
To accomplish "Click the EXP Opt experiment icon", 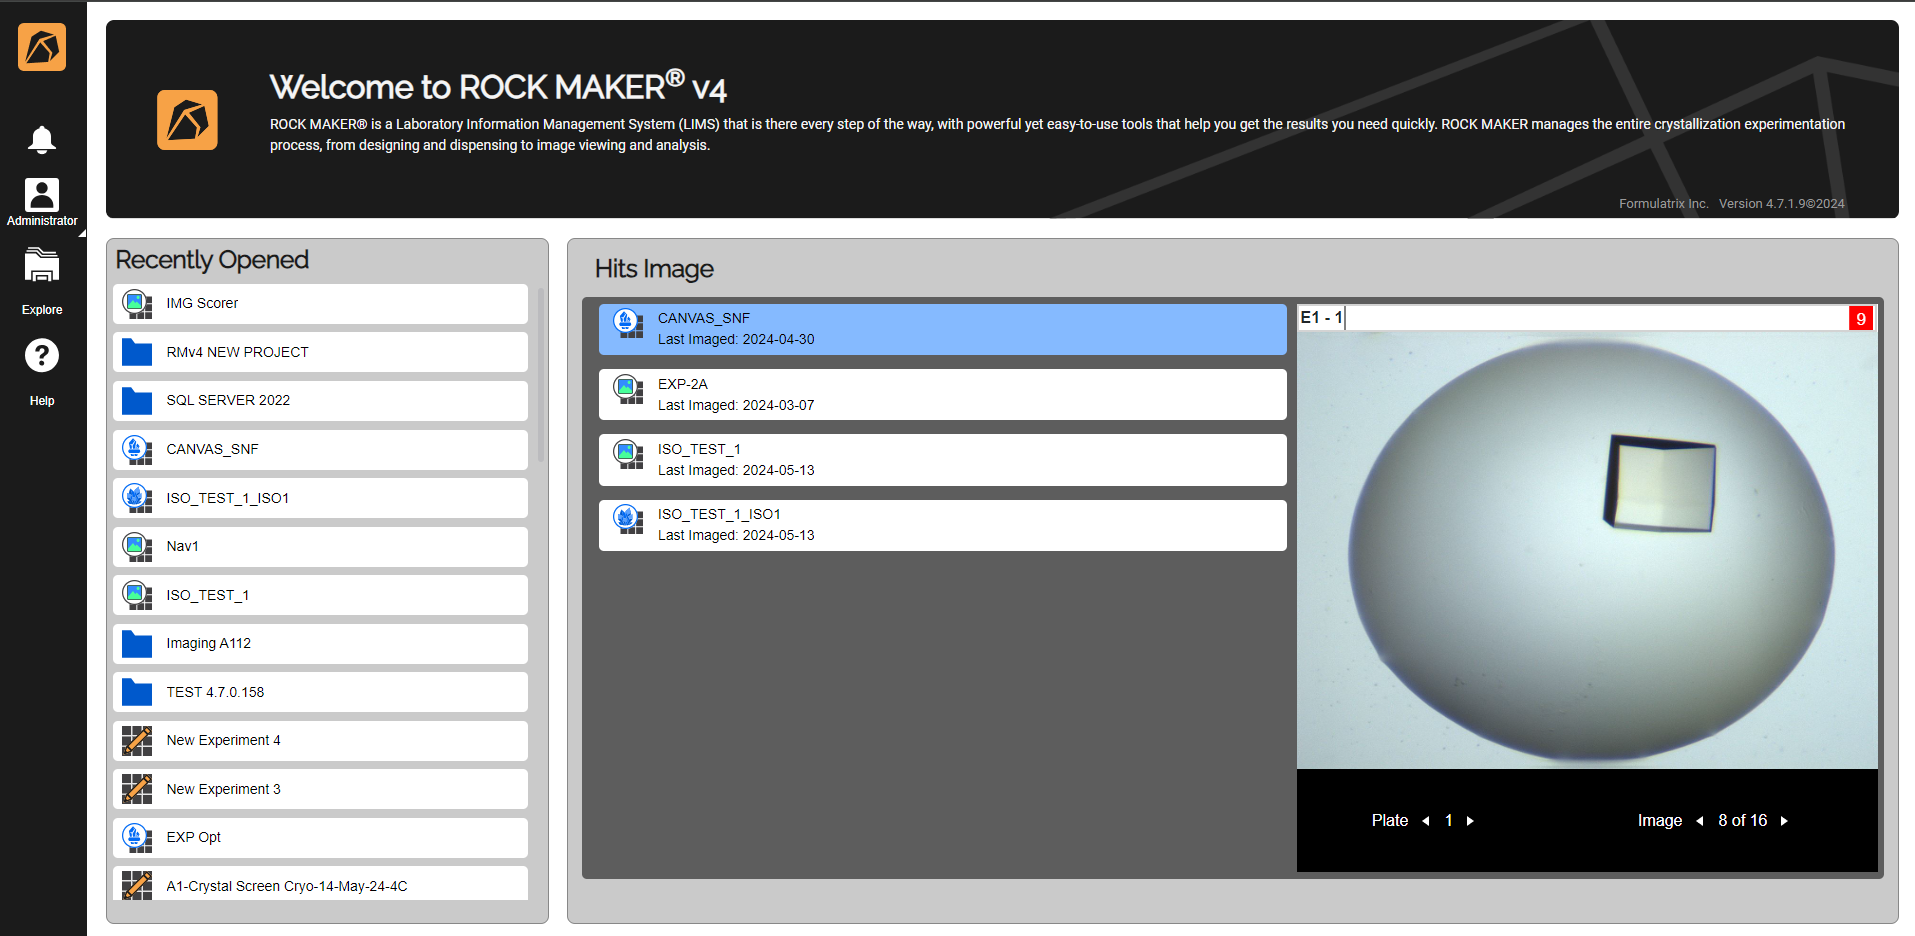I will [x=137, y=837].
